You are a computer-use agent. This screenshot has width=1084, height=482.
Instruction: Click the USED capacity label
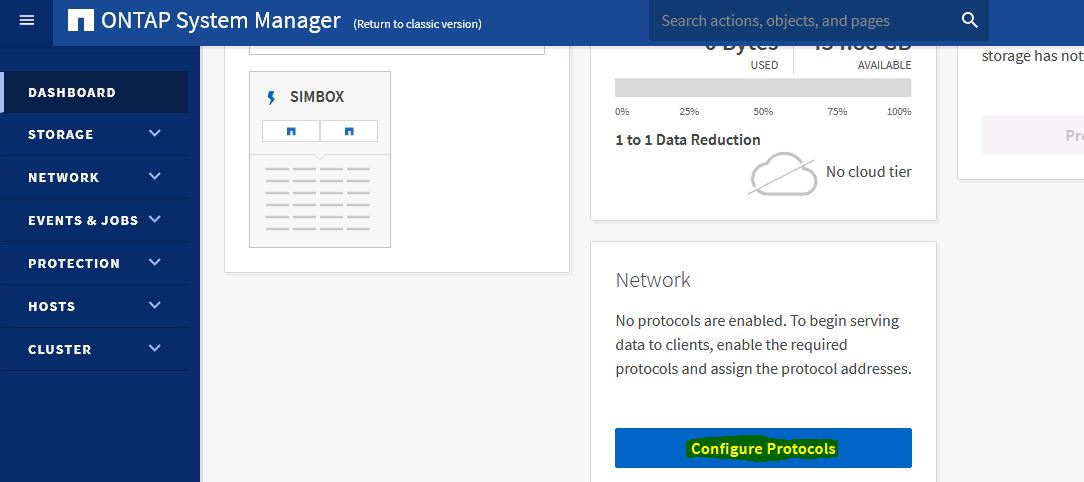pos(764,65)
